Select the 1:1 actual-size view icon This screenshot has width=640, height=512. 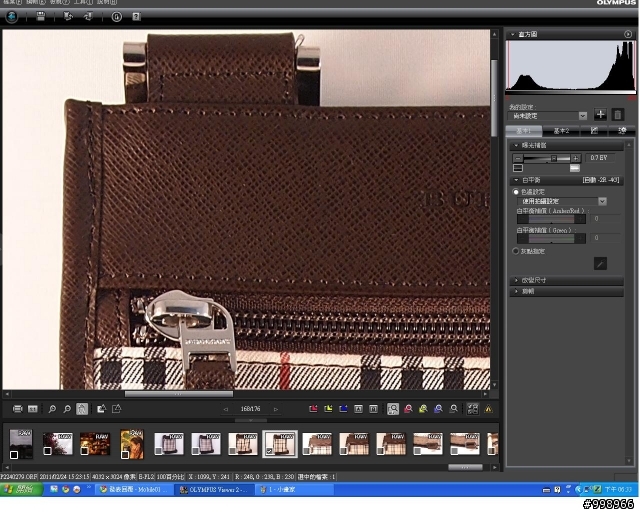pyautogui.click(x=33, y=409)
